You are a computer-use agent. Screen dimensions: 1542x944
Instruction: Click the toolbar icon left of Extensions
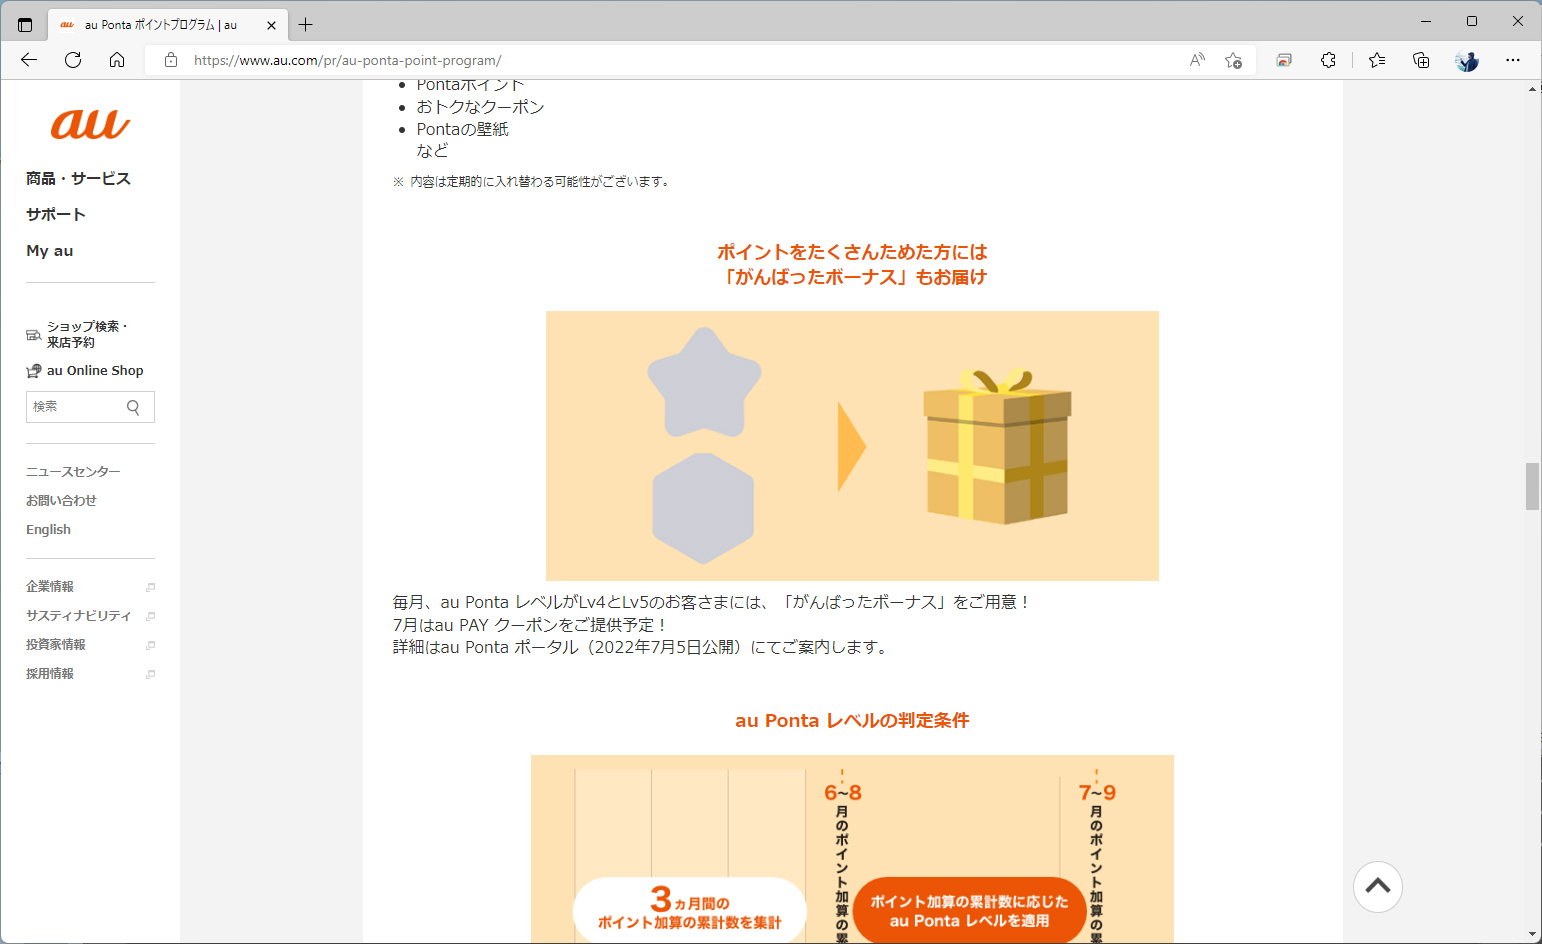1284,60
